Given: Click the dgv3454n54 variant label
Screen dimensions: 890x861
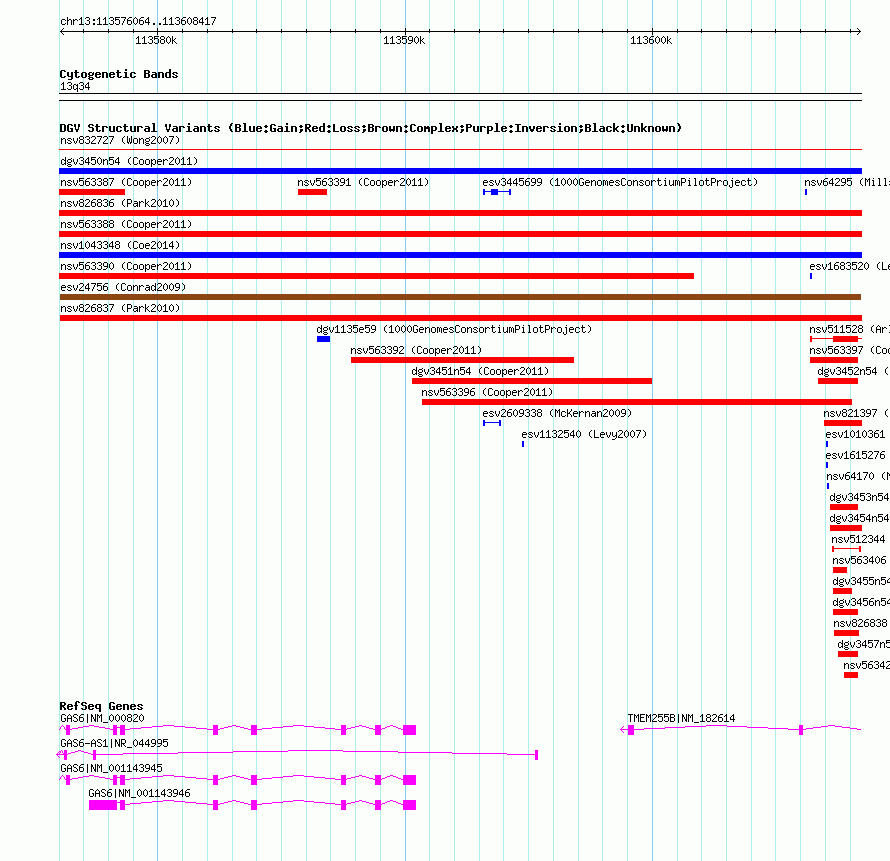Looking at the screenshot, I should (859, 518).
